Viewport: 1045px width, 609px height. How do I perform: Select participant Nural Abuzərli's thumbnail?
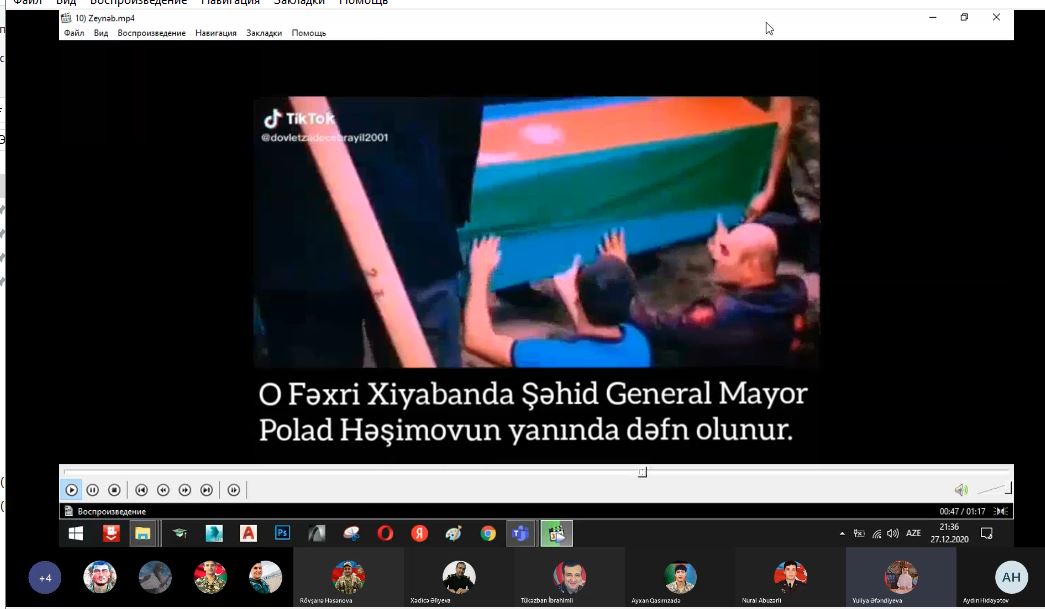pyautogui.click(x=790, y=578)
